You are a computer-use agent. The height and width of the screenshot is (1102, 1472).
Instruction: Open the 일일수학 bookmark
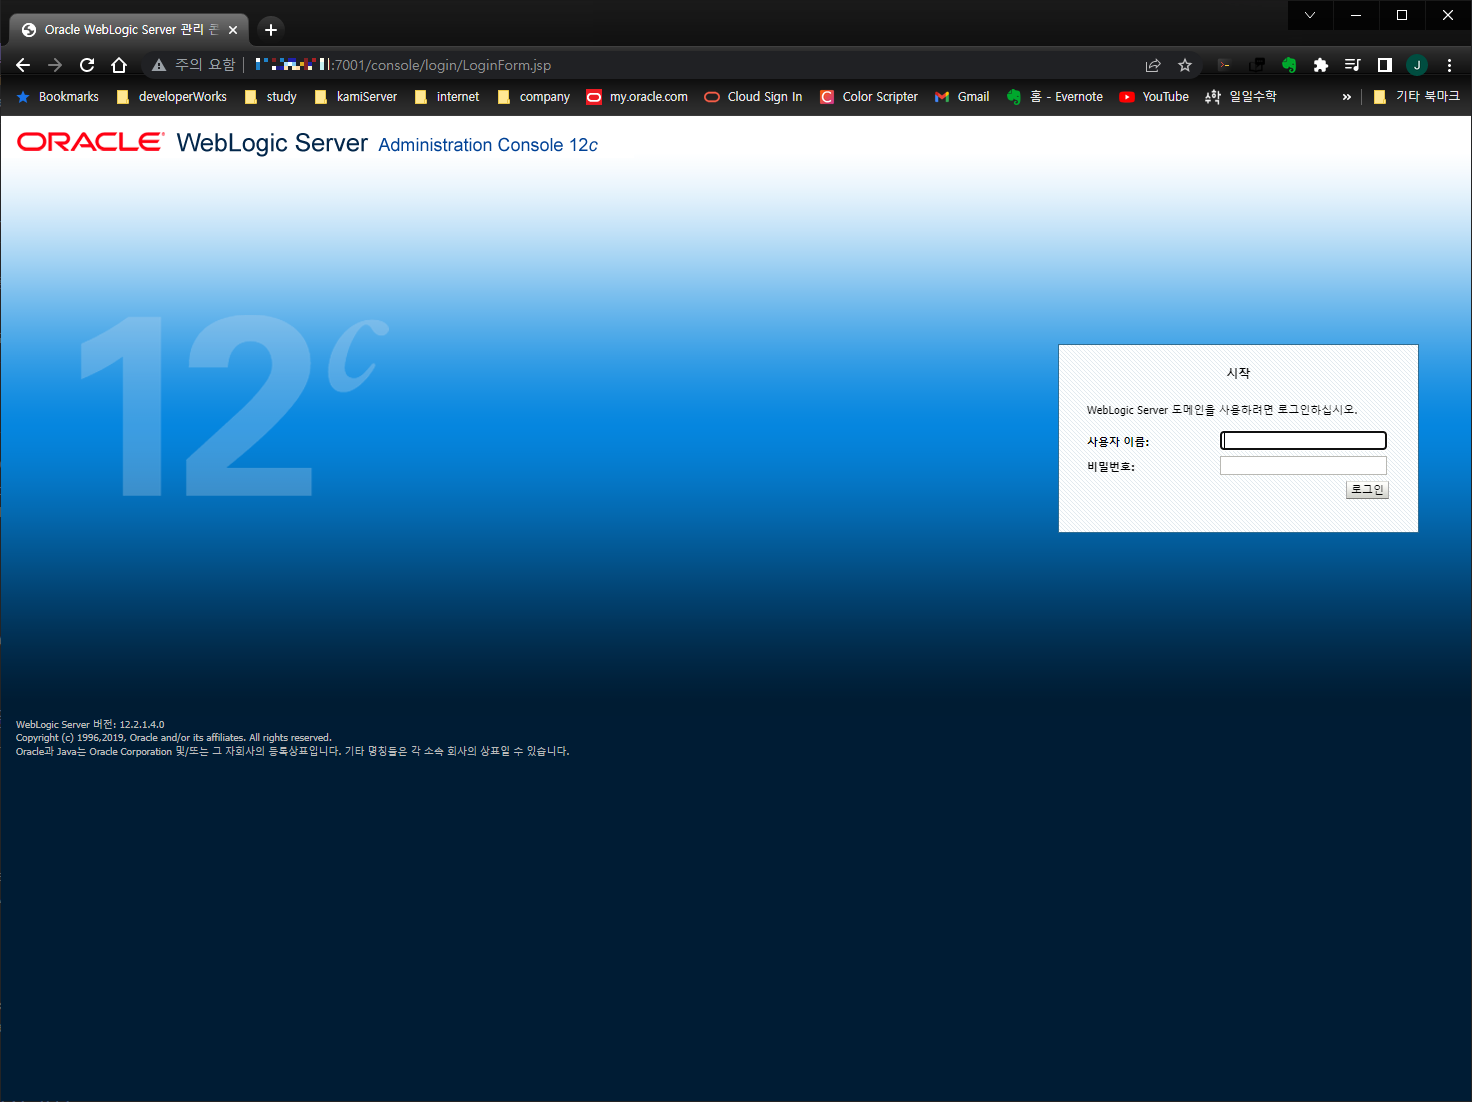(1241, 97)
